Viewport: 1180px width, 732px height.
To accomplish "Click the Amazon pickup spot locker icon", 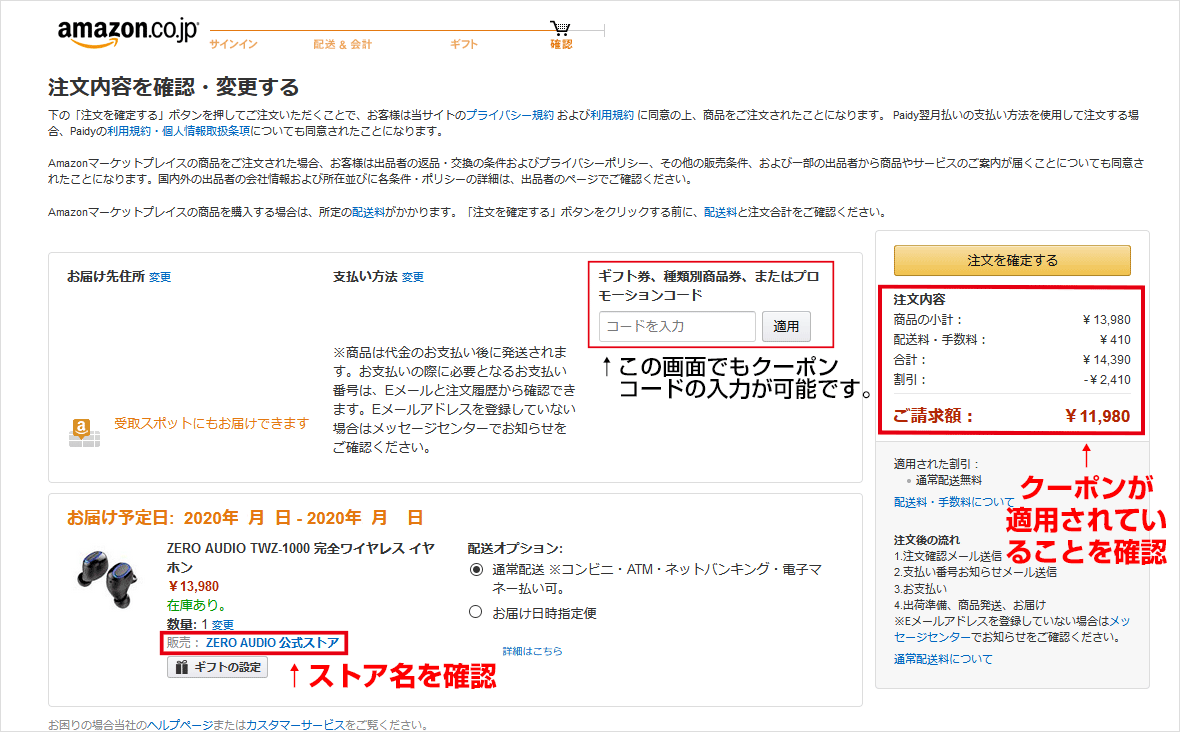I will tap(84, 433).
